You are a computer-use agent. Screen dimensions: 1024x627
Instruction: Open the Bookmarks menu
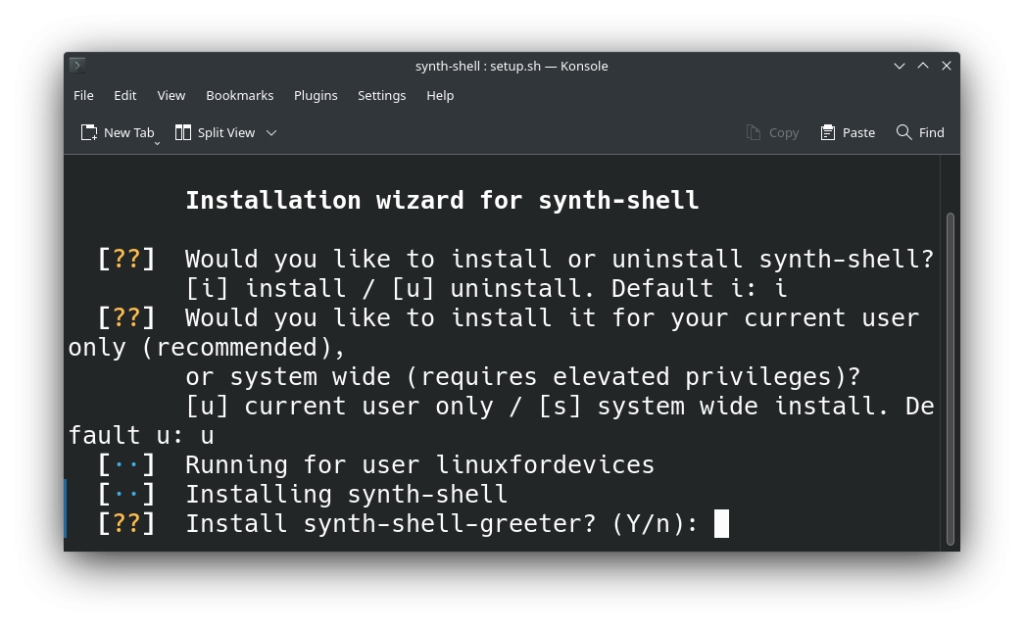click(240, 95)
